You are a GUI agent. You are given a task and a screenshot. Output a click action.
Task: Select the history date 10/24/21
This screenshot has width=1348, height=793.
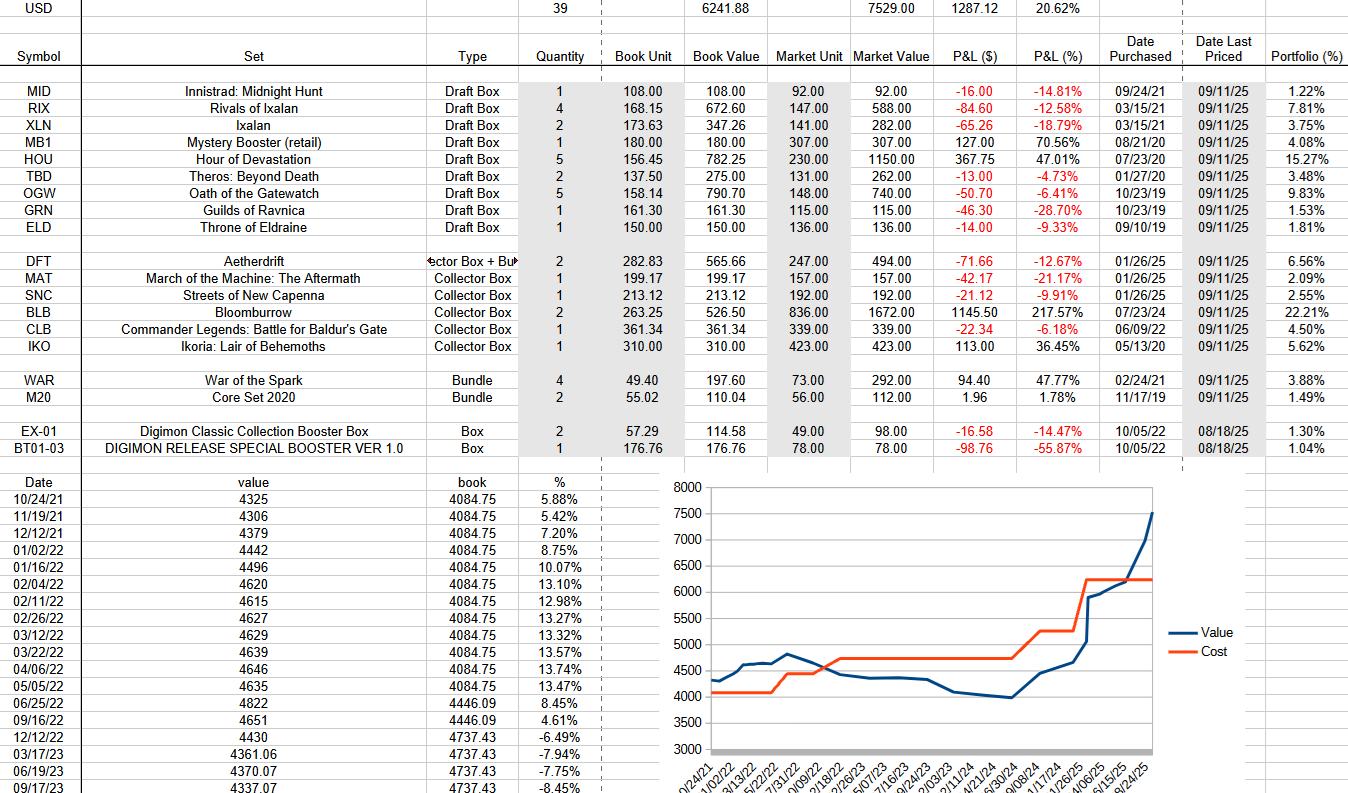click(39, 499)
